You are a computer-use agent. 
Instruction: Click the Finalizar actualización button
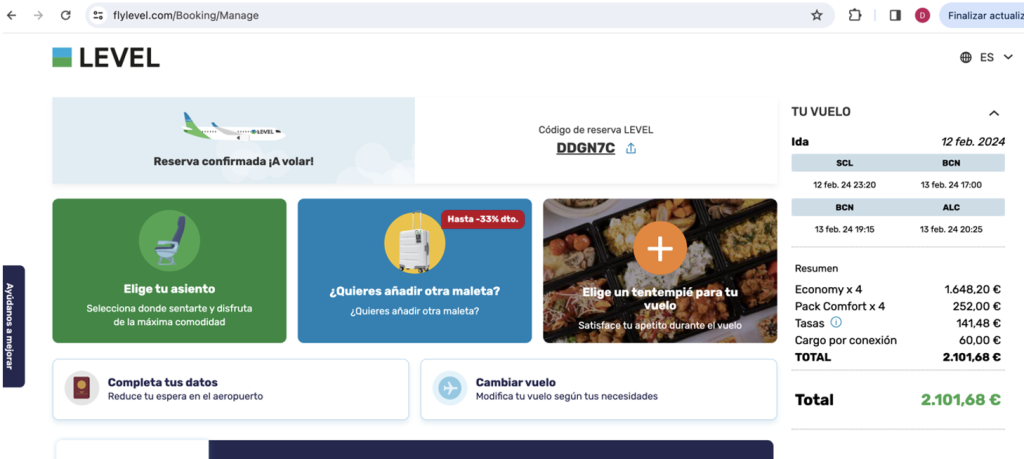tap(982, 16)
